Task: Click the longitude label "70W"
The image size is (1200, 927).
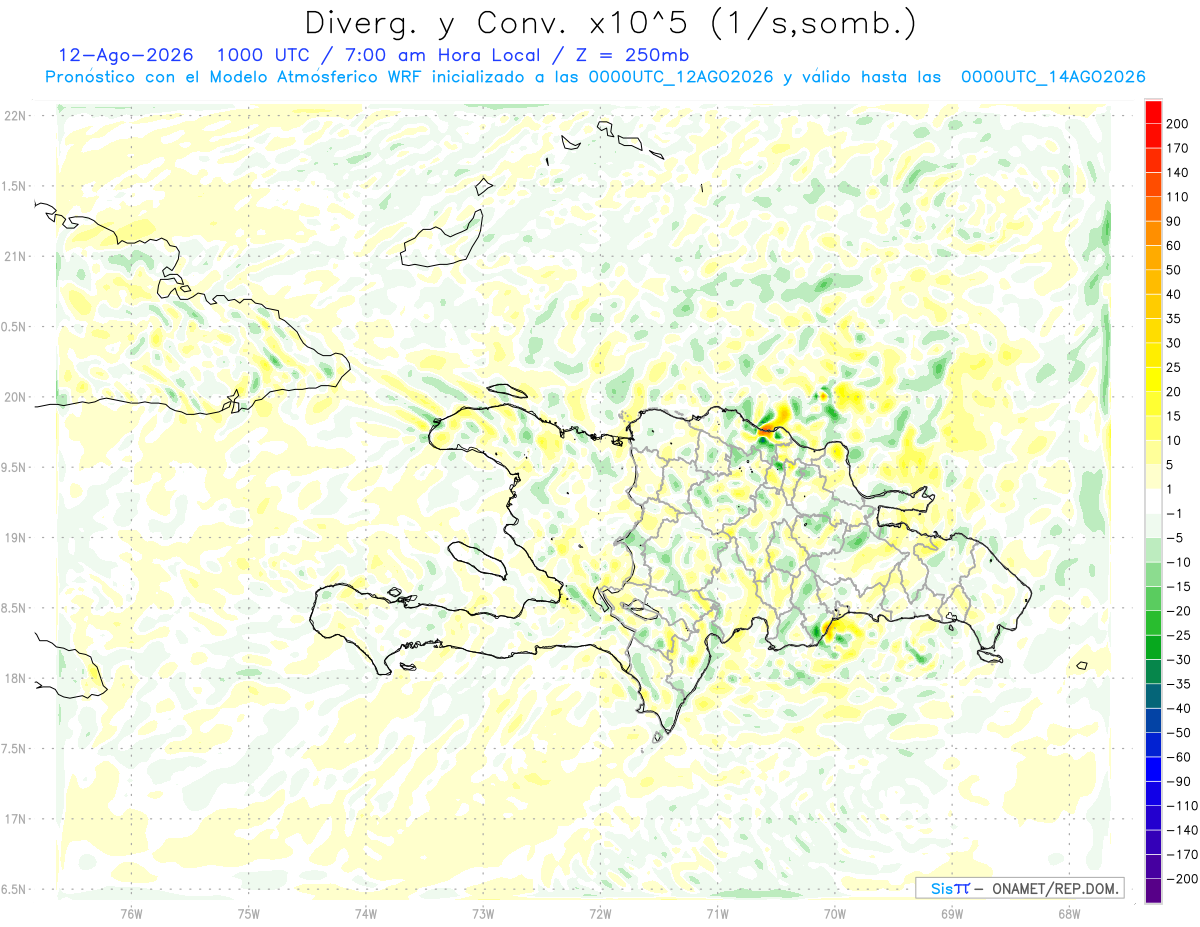Action: pos(835,912)
